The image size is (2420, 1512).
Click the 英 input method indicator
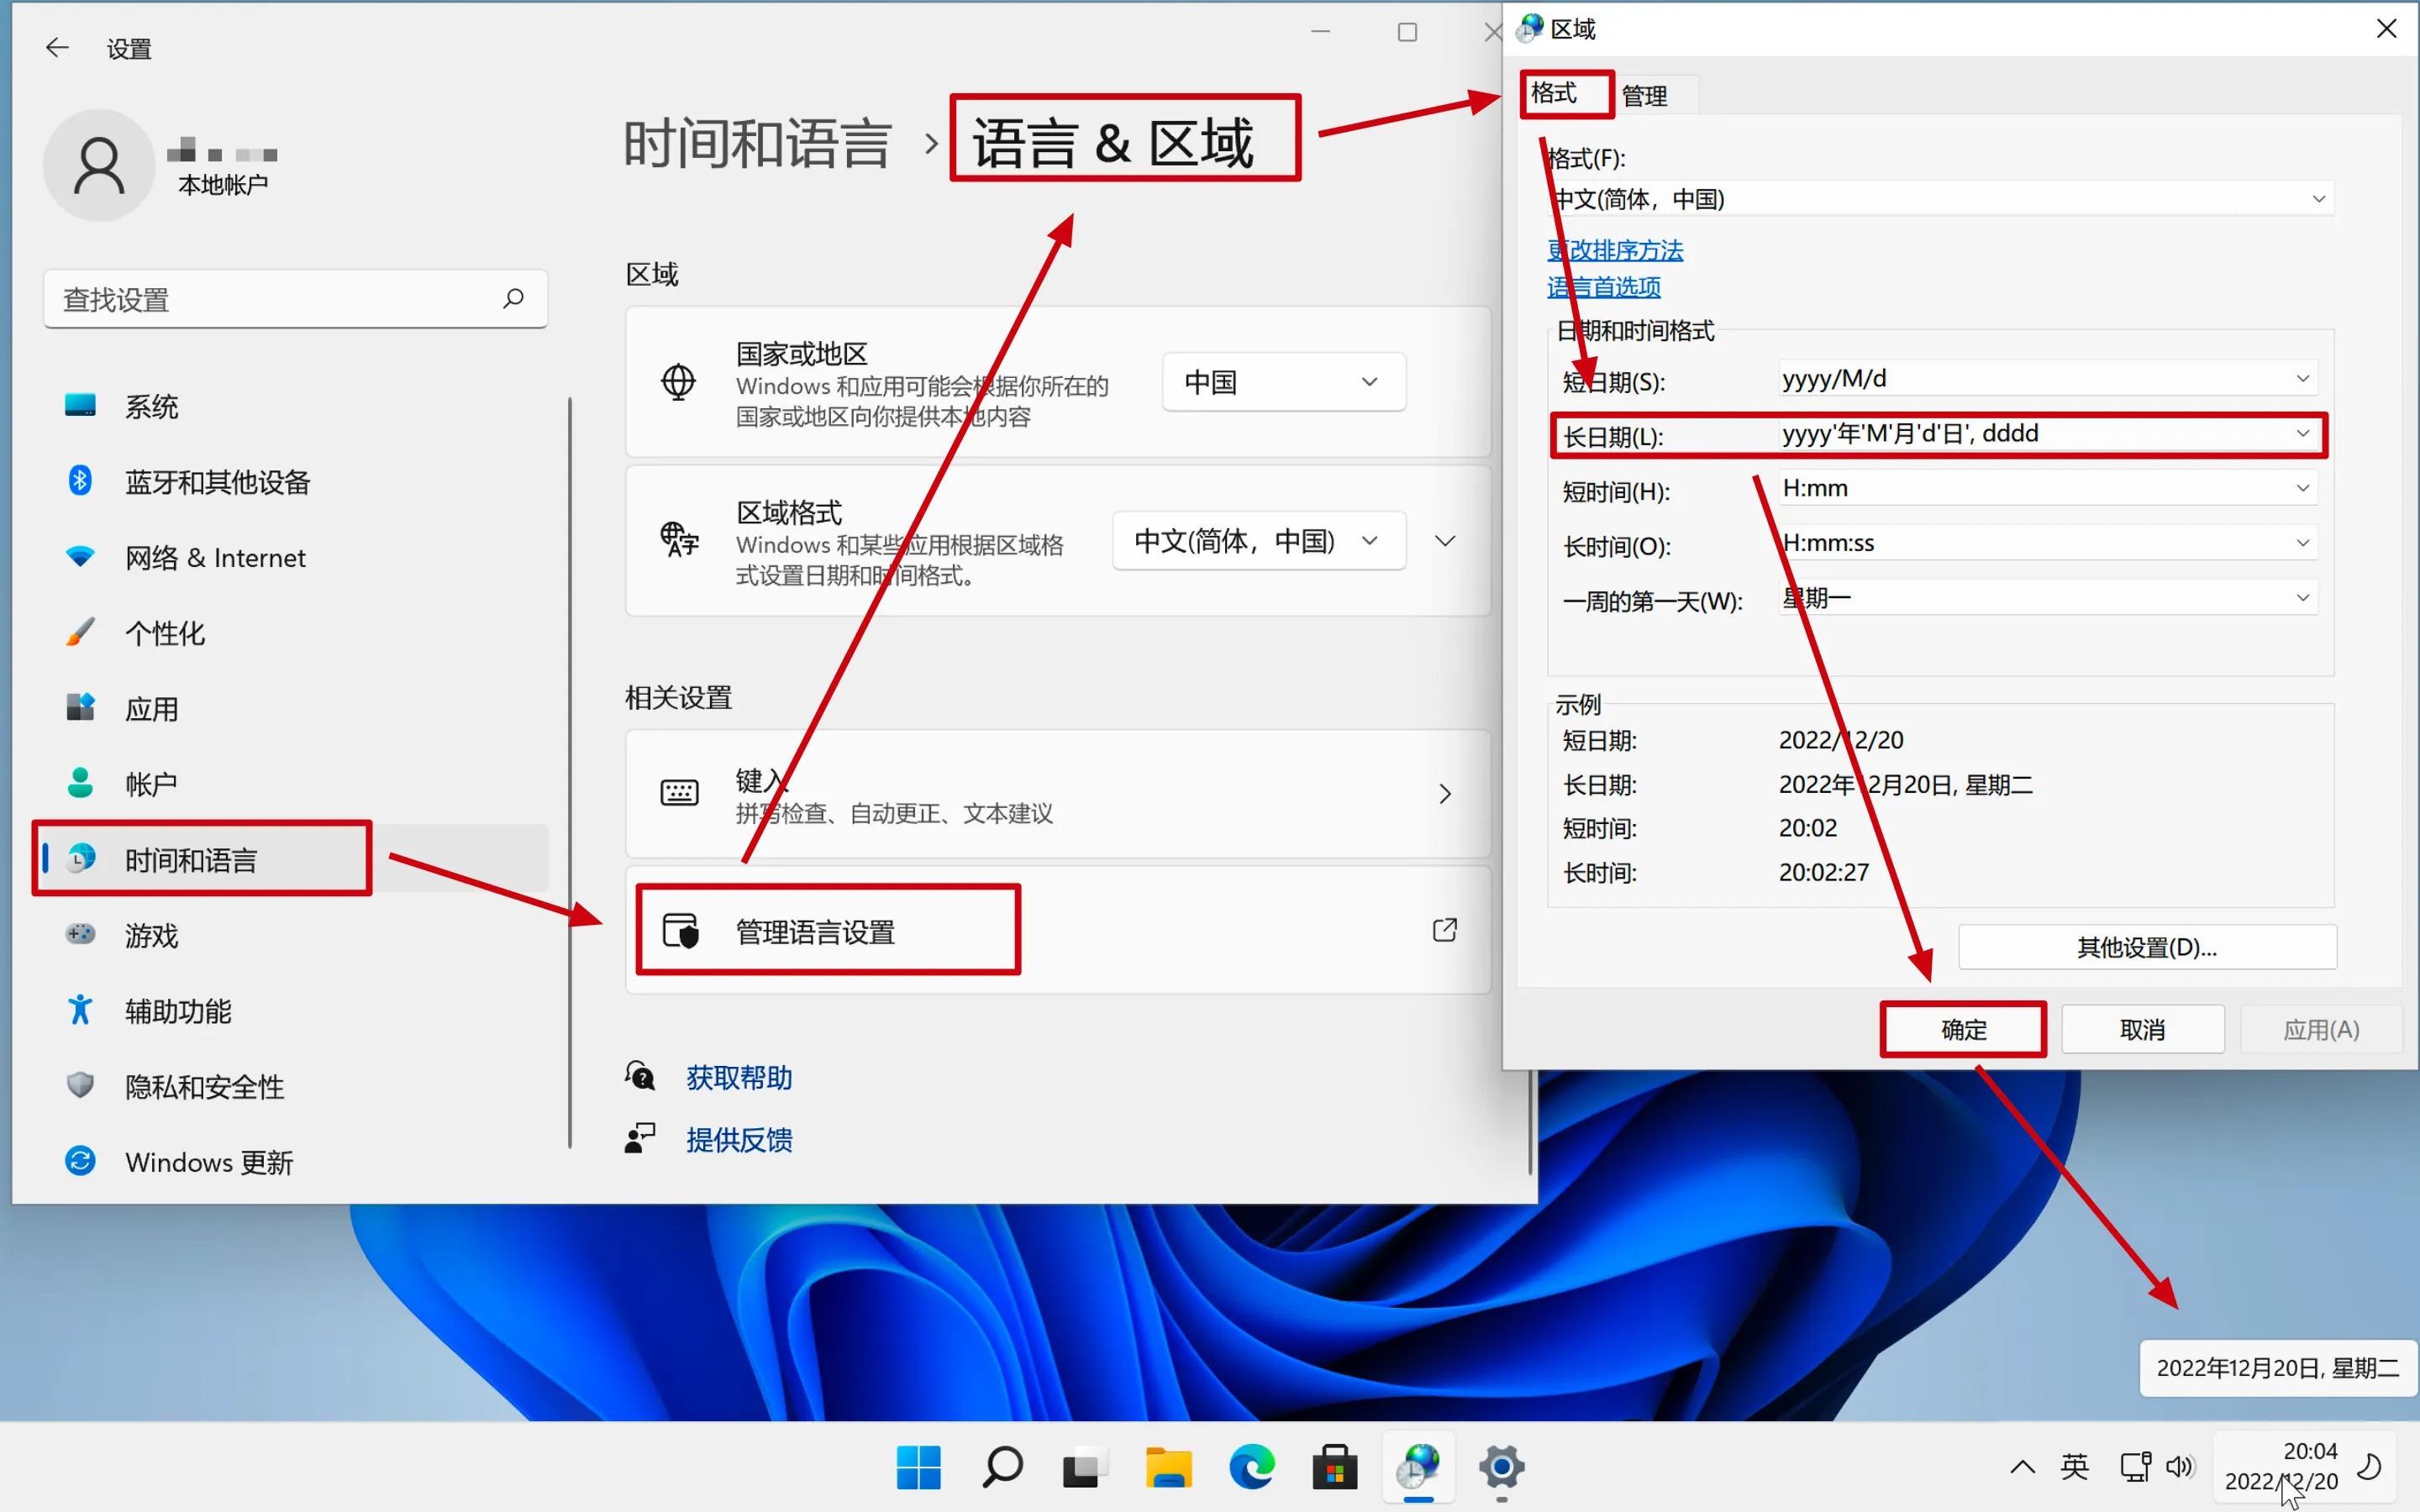click(x=2075, y=1467)
